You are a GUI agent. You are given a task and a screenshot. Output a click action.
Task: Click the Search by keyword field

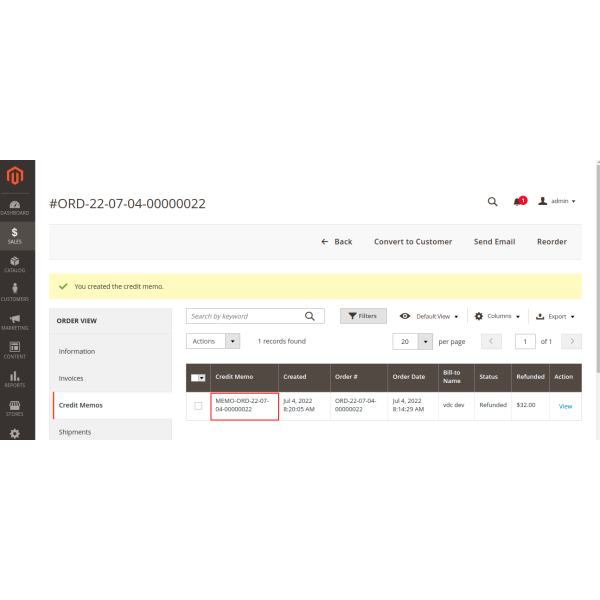pyautogui.click(x=246, y=316)
